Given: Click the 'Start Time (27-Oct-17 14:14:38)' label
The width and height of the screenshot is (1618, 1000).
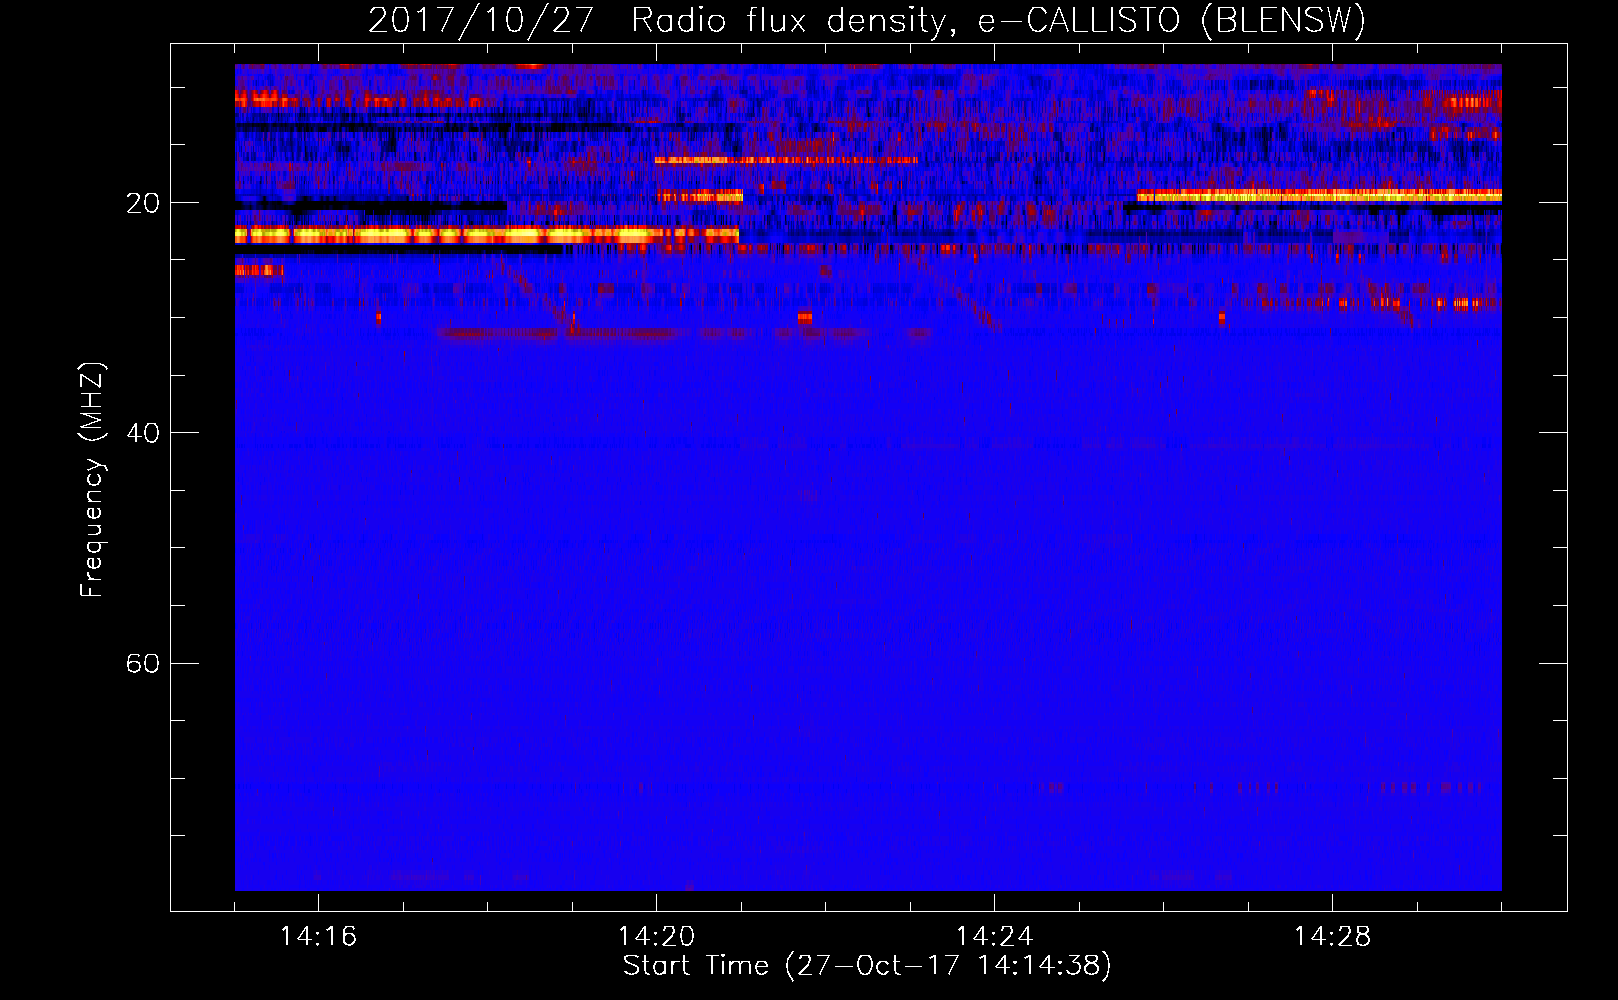Looking at the screenshot, I should pos(867,966).
